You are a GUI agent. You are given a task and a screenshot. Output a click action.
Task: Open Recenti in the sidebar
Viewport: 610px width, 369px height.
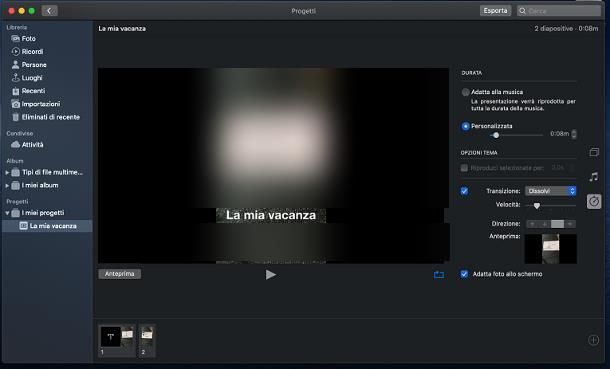[33, 91]
